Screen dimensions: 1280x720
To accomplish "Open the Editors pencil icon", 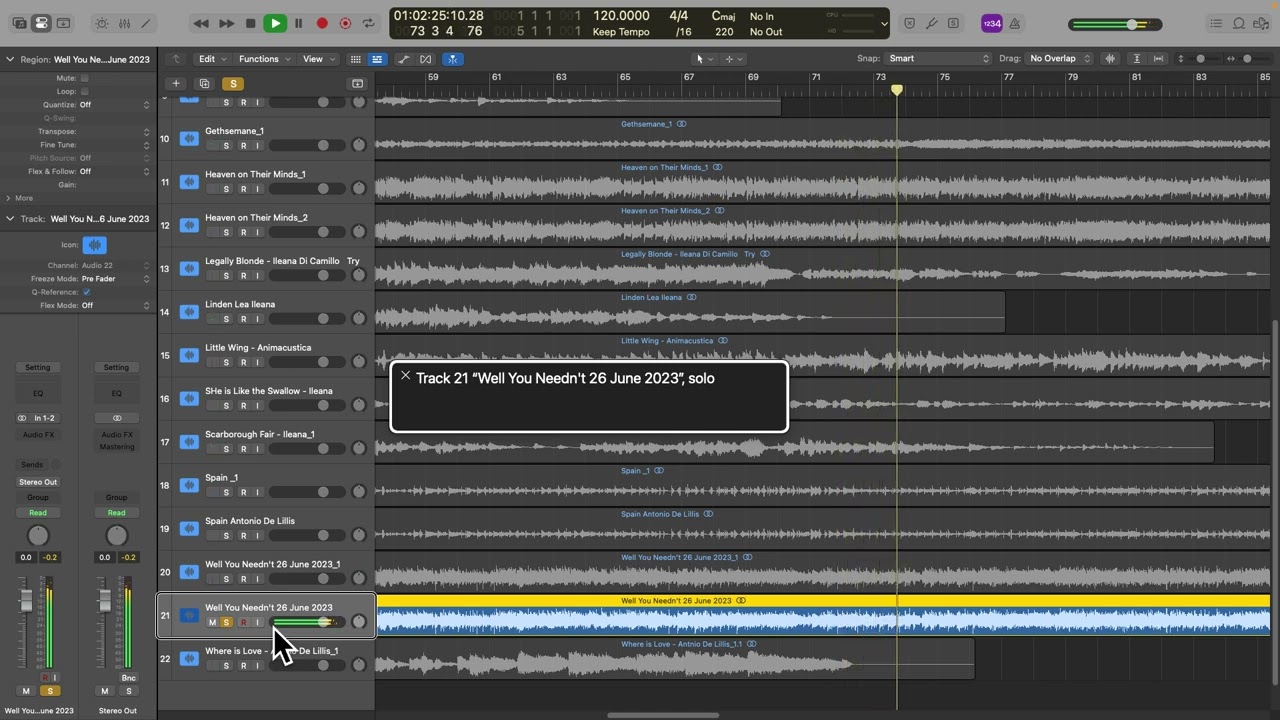I will click(146, 23).
